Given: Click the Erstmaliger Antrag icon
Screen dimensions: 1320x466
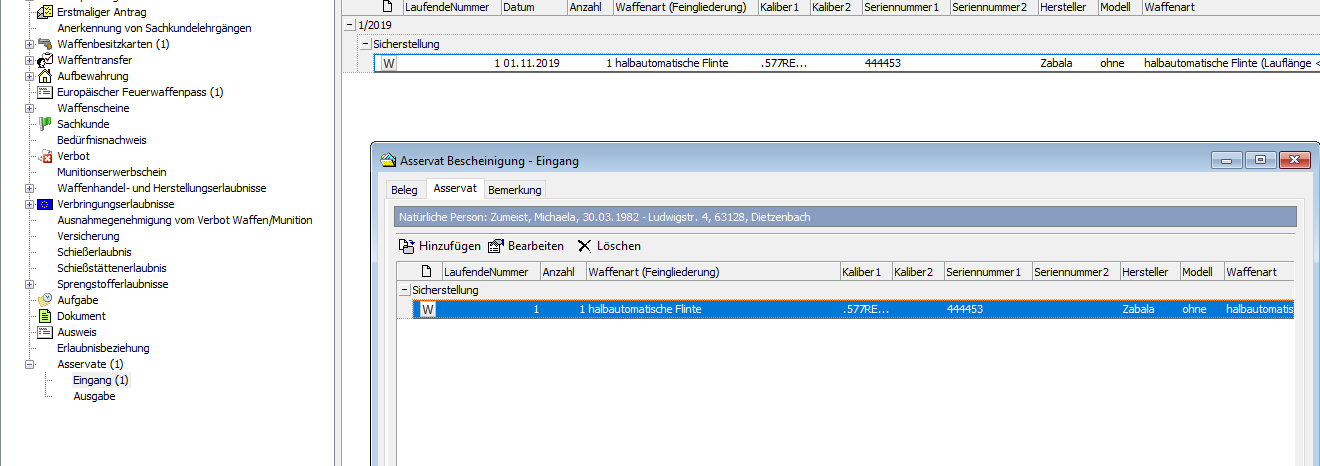Looking at the screenshot, I should click(45, 12).
